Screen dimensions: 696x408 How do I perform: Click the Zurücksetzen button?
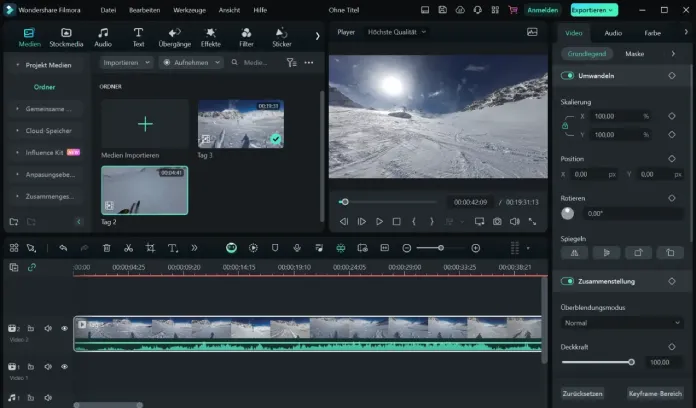coord(582,393)
